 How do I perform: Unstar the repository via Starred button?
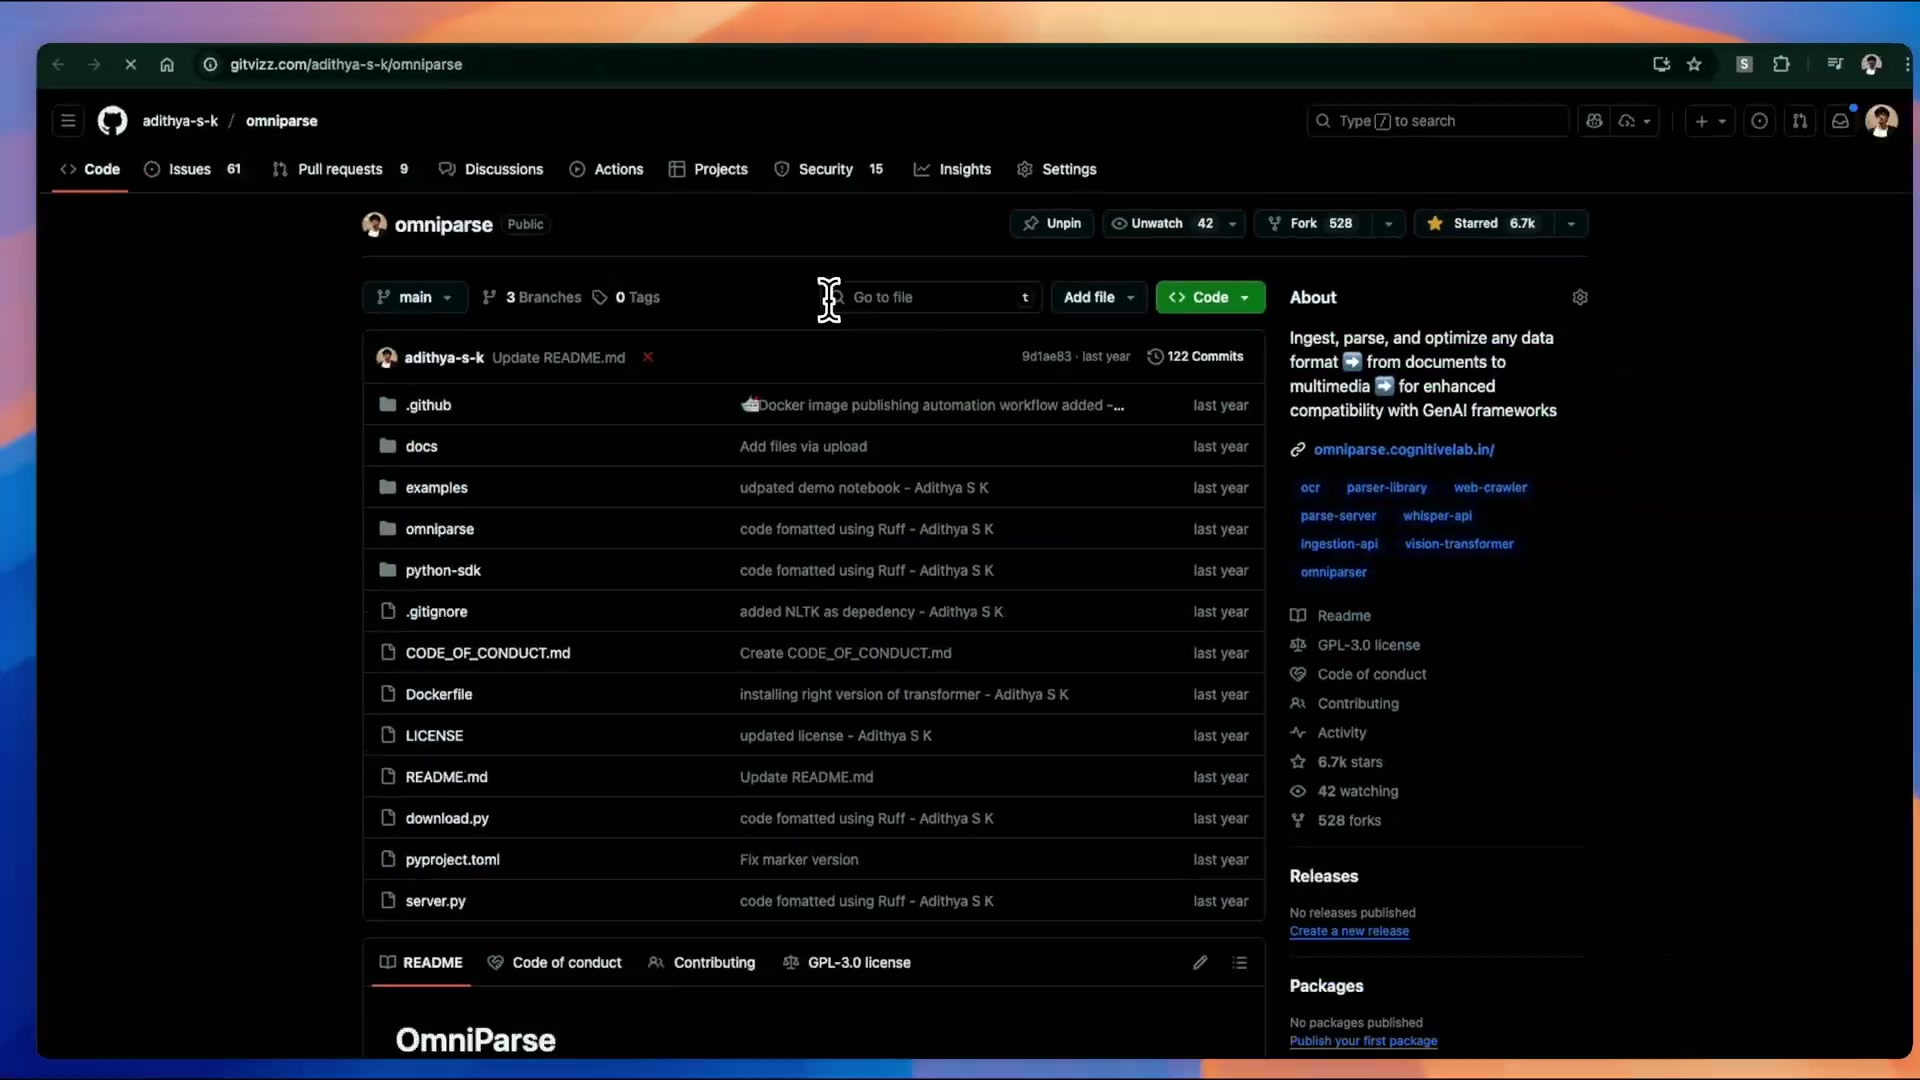(1484, 223)
